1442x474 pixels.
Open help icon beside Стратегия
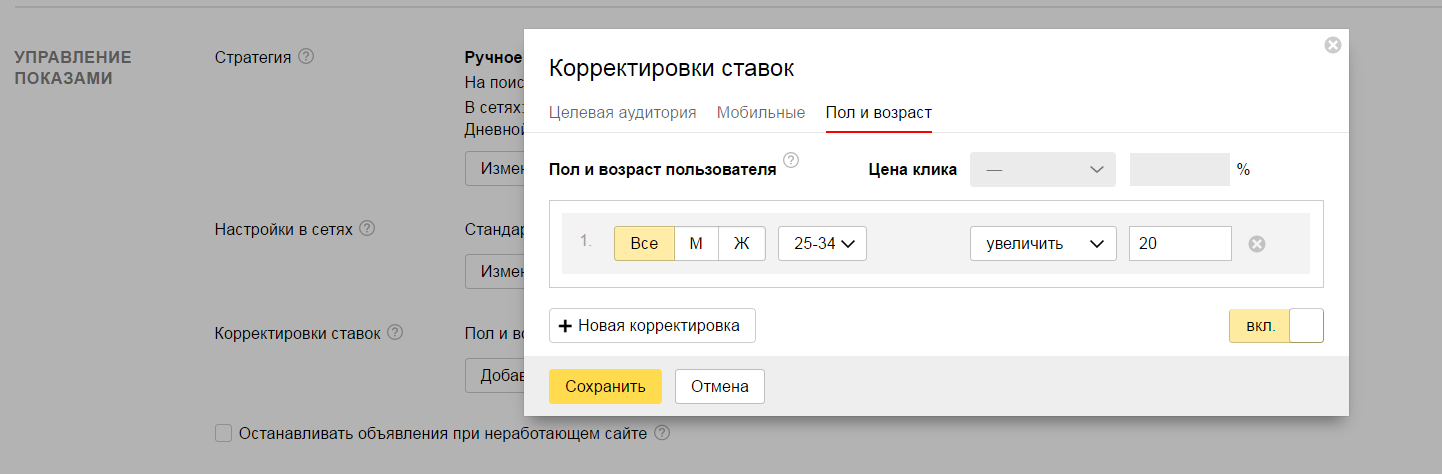[306, 57]
